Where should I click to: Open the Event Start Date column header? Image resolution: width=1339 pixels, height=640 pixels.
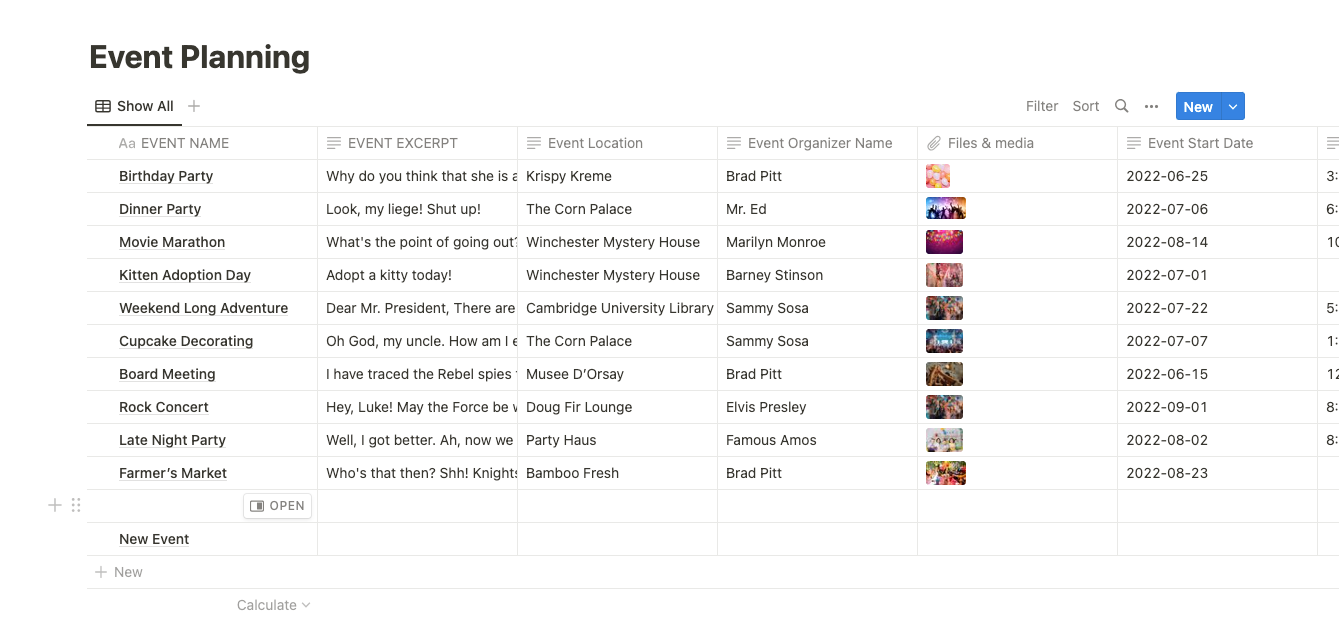(1217, 143)
